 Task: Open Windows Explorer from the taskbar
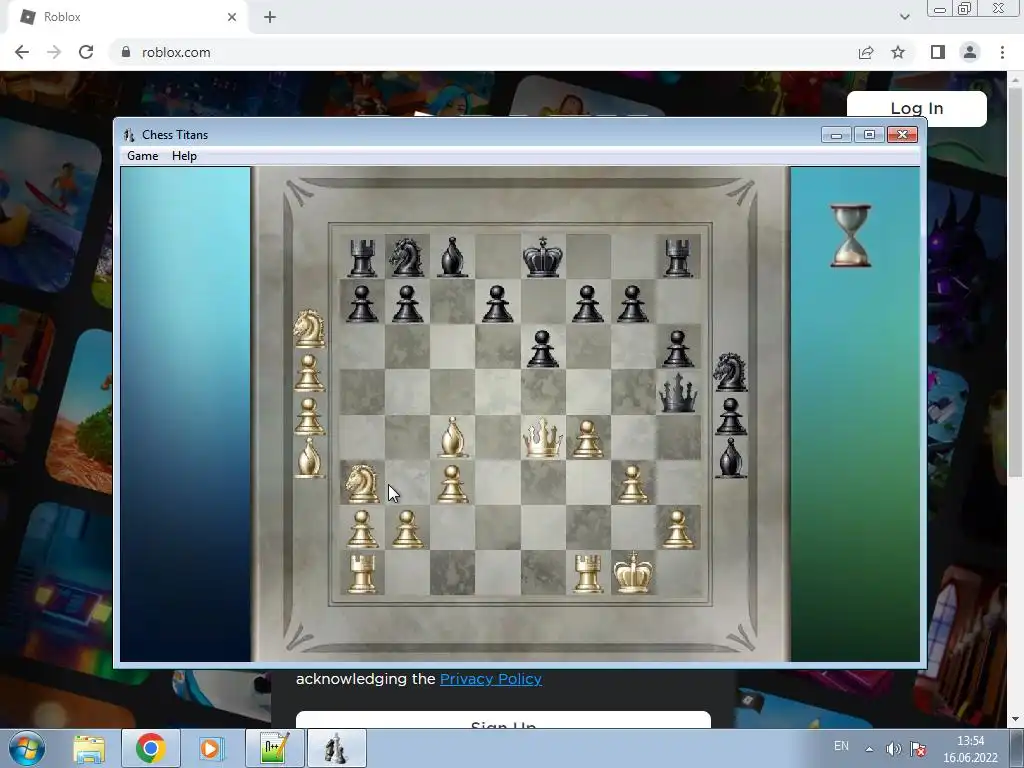click(x=89, y=748)
